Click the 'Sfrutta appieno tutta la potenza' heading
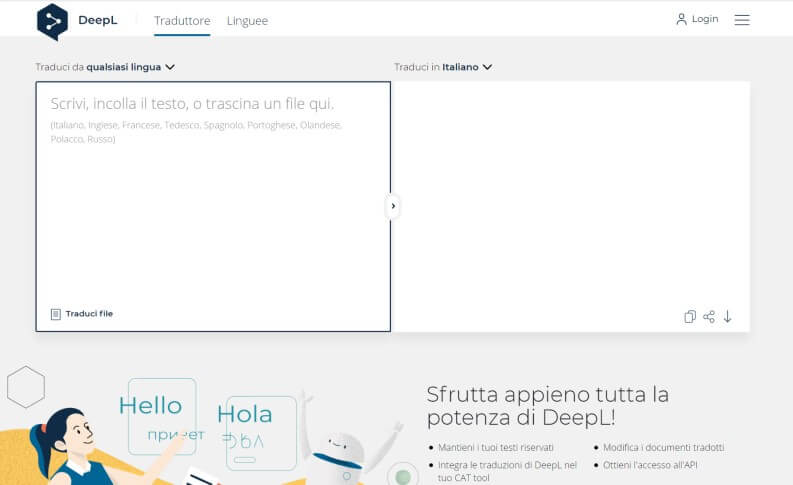This screenshot has width=793, height=485. click(548, 406)
